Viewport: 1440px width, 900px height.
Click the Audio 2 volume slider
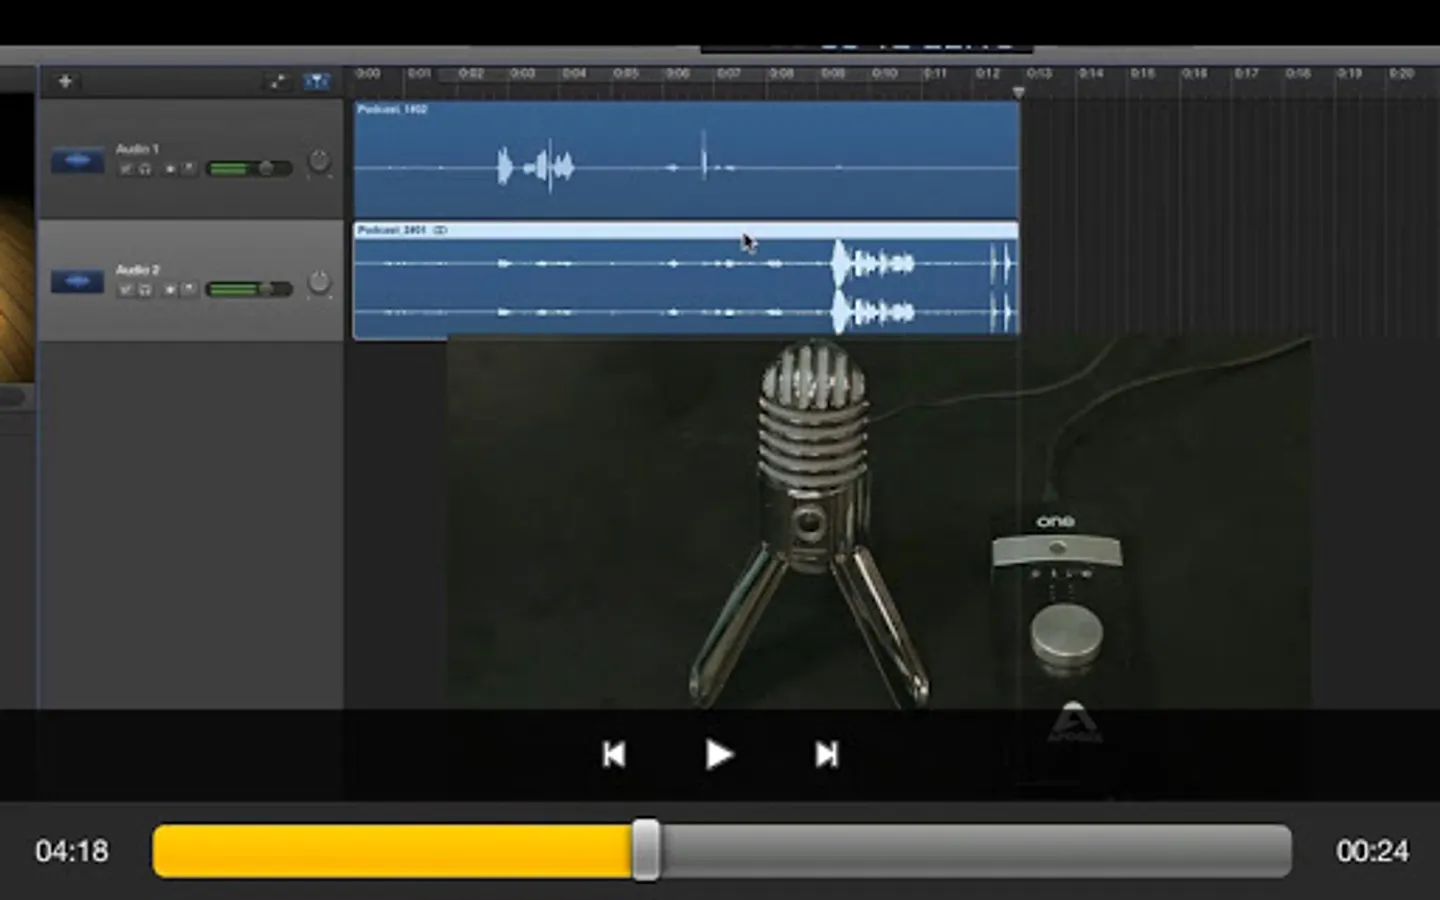coord(249,290)
